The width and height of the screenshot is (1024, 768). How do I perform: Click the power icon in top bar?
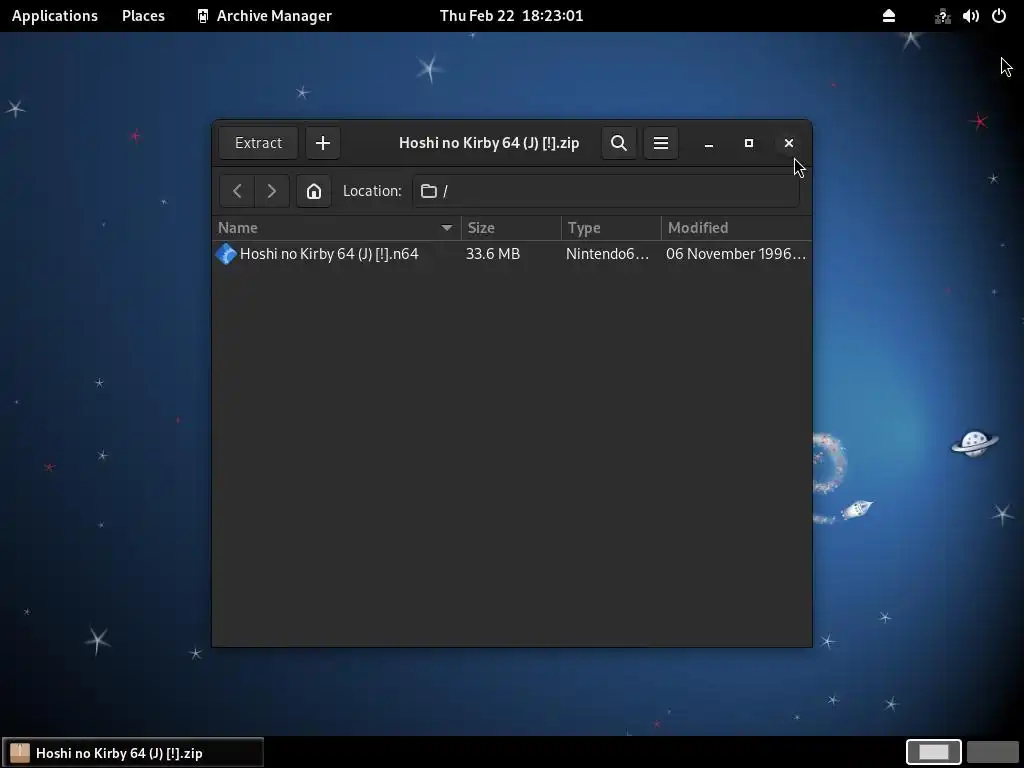pyautogui.click(x=999, y=16)
